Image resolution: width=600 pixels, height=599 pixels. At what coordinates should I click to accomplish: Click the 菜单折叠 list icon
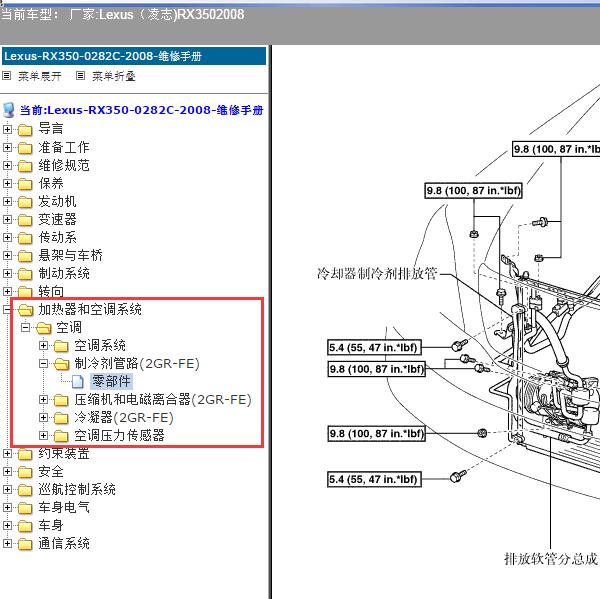point(80,75)
